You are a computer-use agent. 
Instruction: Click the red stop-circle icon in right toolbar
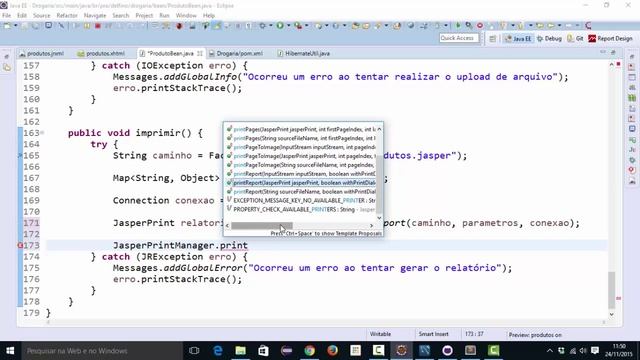(x=480, y=26)
